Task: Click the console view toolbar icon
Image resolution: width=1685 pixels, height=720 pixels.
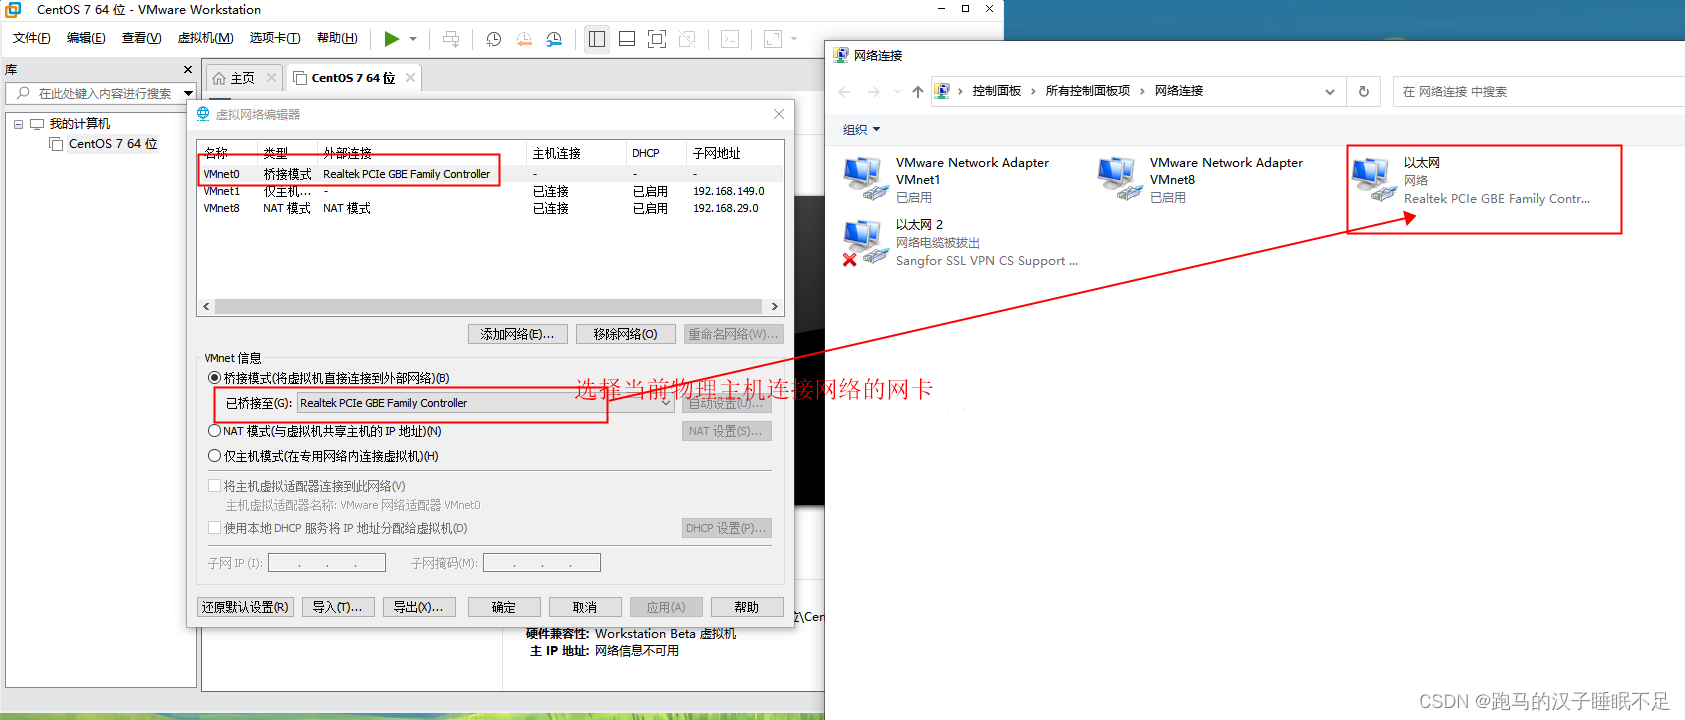Action: click(x=730, y=39)
